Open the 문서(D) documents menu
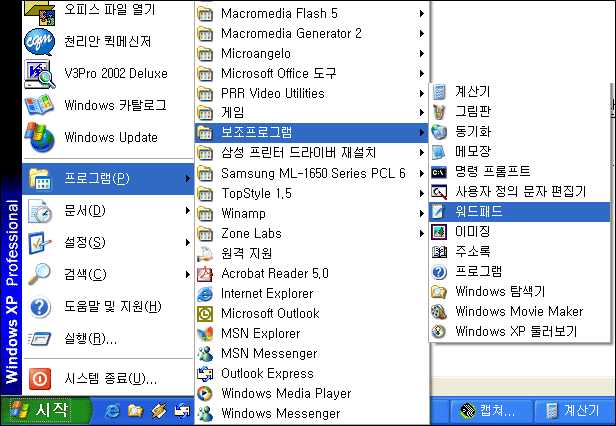The height and width of the screenshot is (426, 616). pos(108,211)
